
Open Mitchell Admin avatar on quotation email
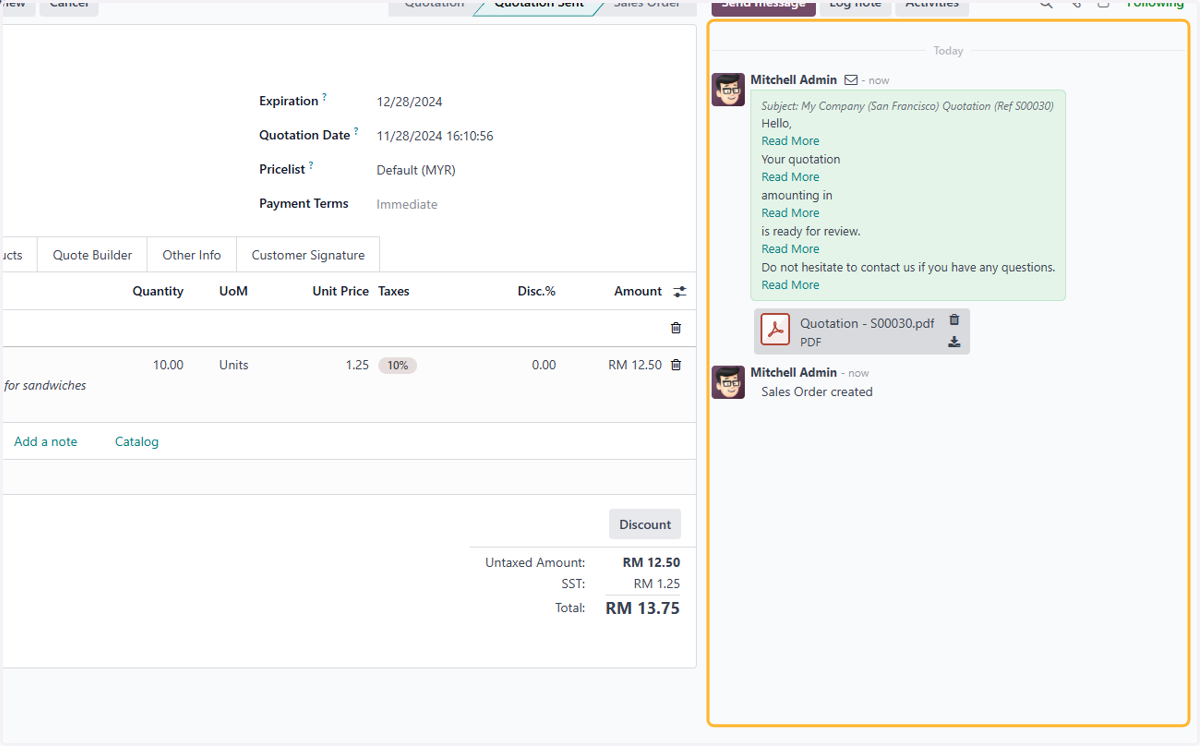pos(728,89)
